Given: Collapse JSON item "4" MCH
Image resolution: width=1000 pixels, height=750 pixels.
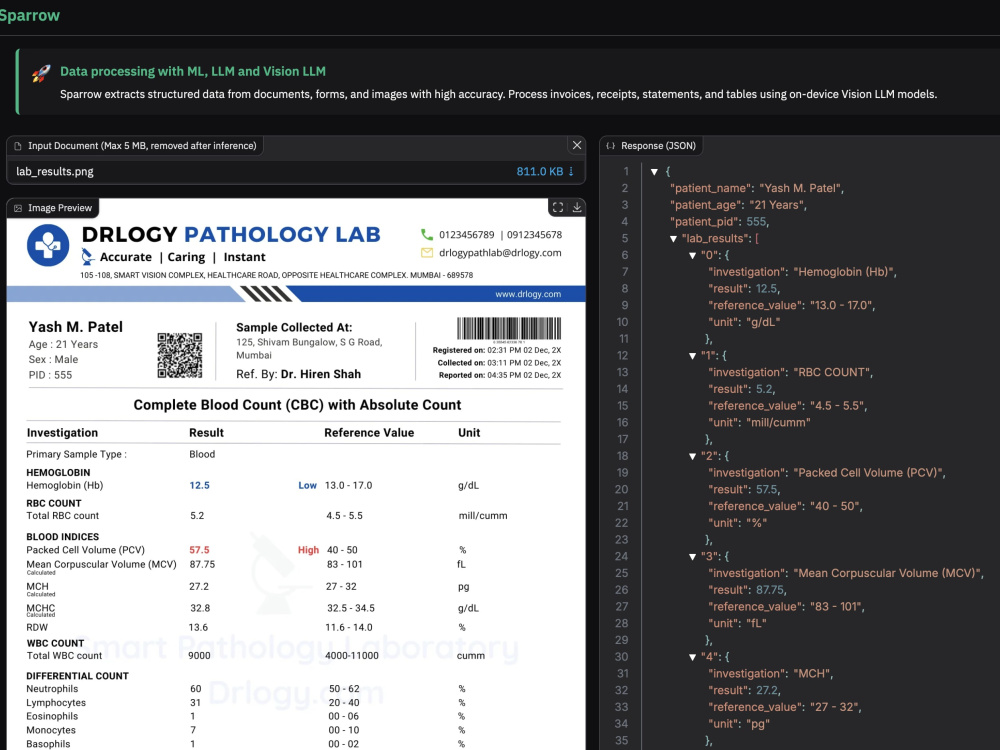Looking at the screenshot, I should click(x=693, y=657).
